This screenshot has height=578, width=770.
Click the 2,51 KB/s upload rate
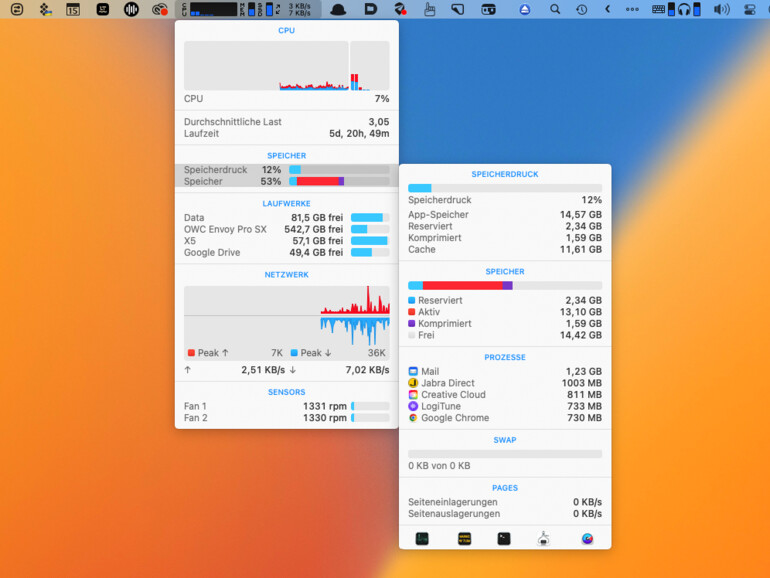click(263, 370)
